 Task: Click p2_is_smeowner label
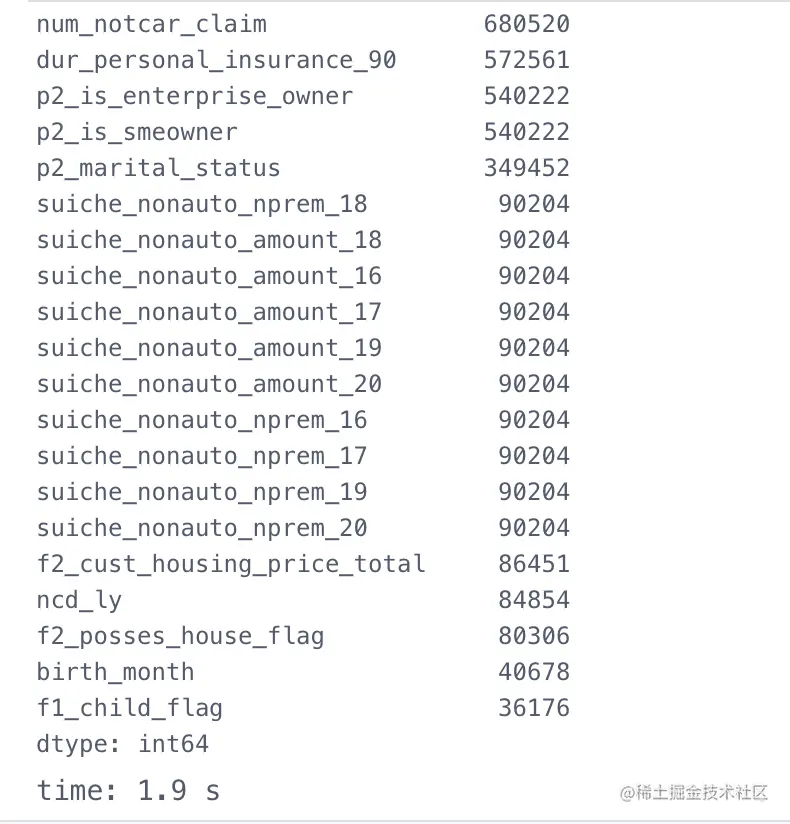[x=137, y=132]
